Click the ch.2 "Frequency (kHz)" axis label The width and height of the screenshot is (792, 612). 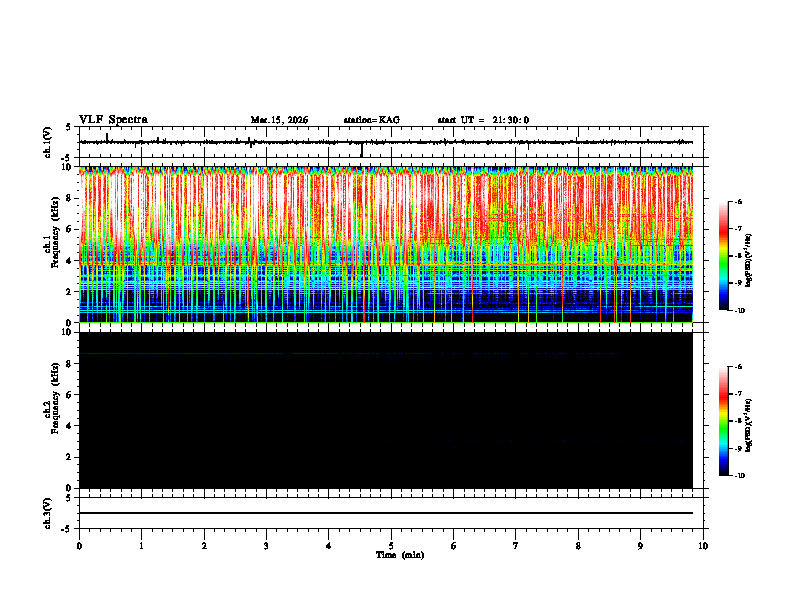56,398
